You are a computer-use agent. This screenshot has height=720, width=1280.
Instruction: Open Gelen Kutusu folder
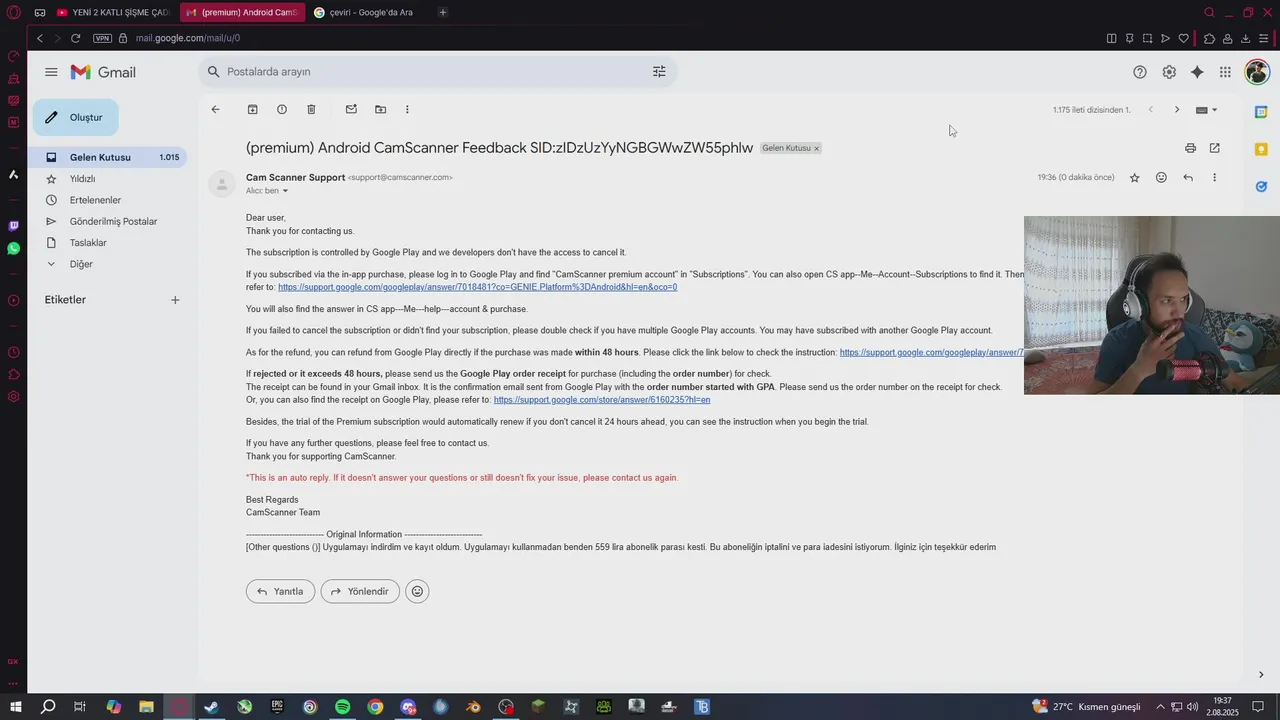(109, 157)
